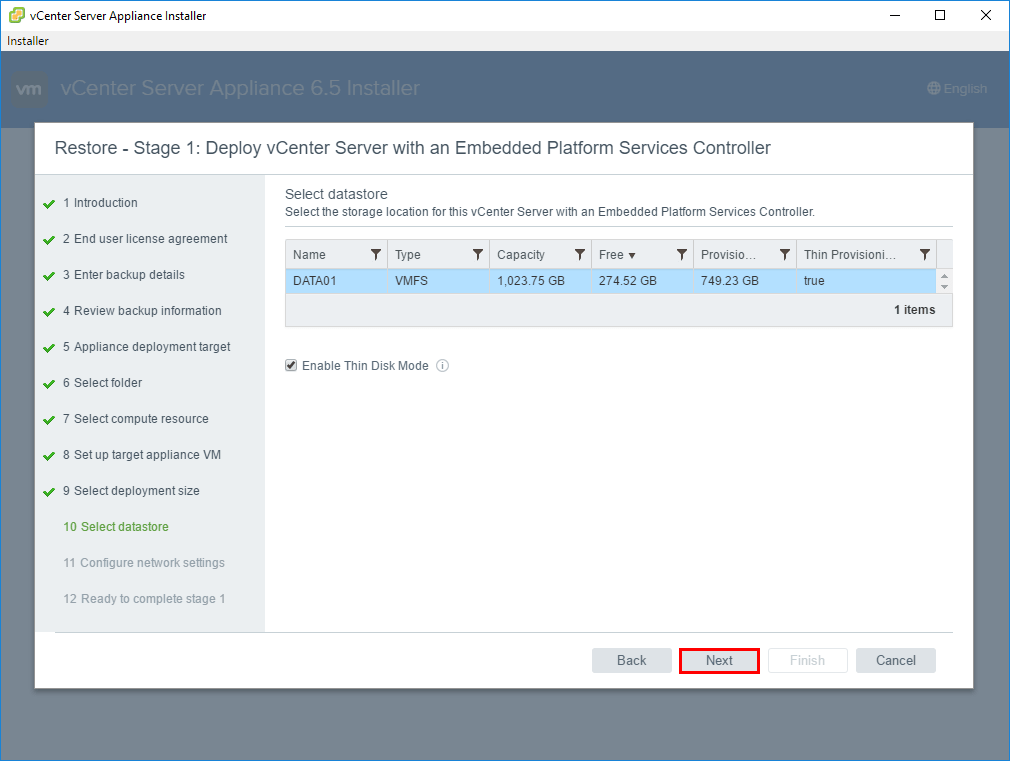
Task: Go to step 6 Select folder
Action: pos(102,383)
